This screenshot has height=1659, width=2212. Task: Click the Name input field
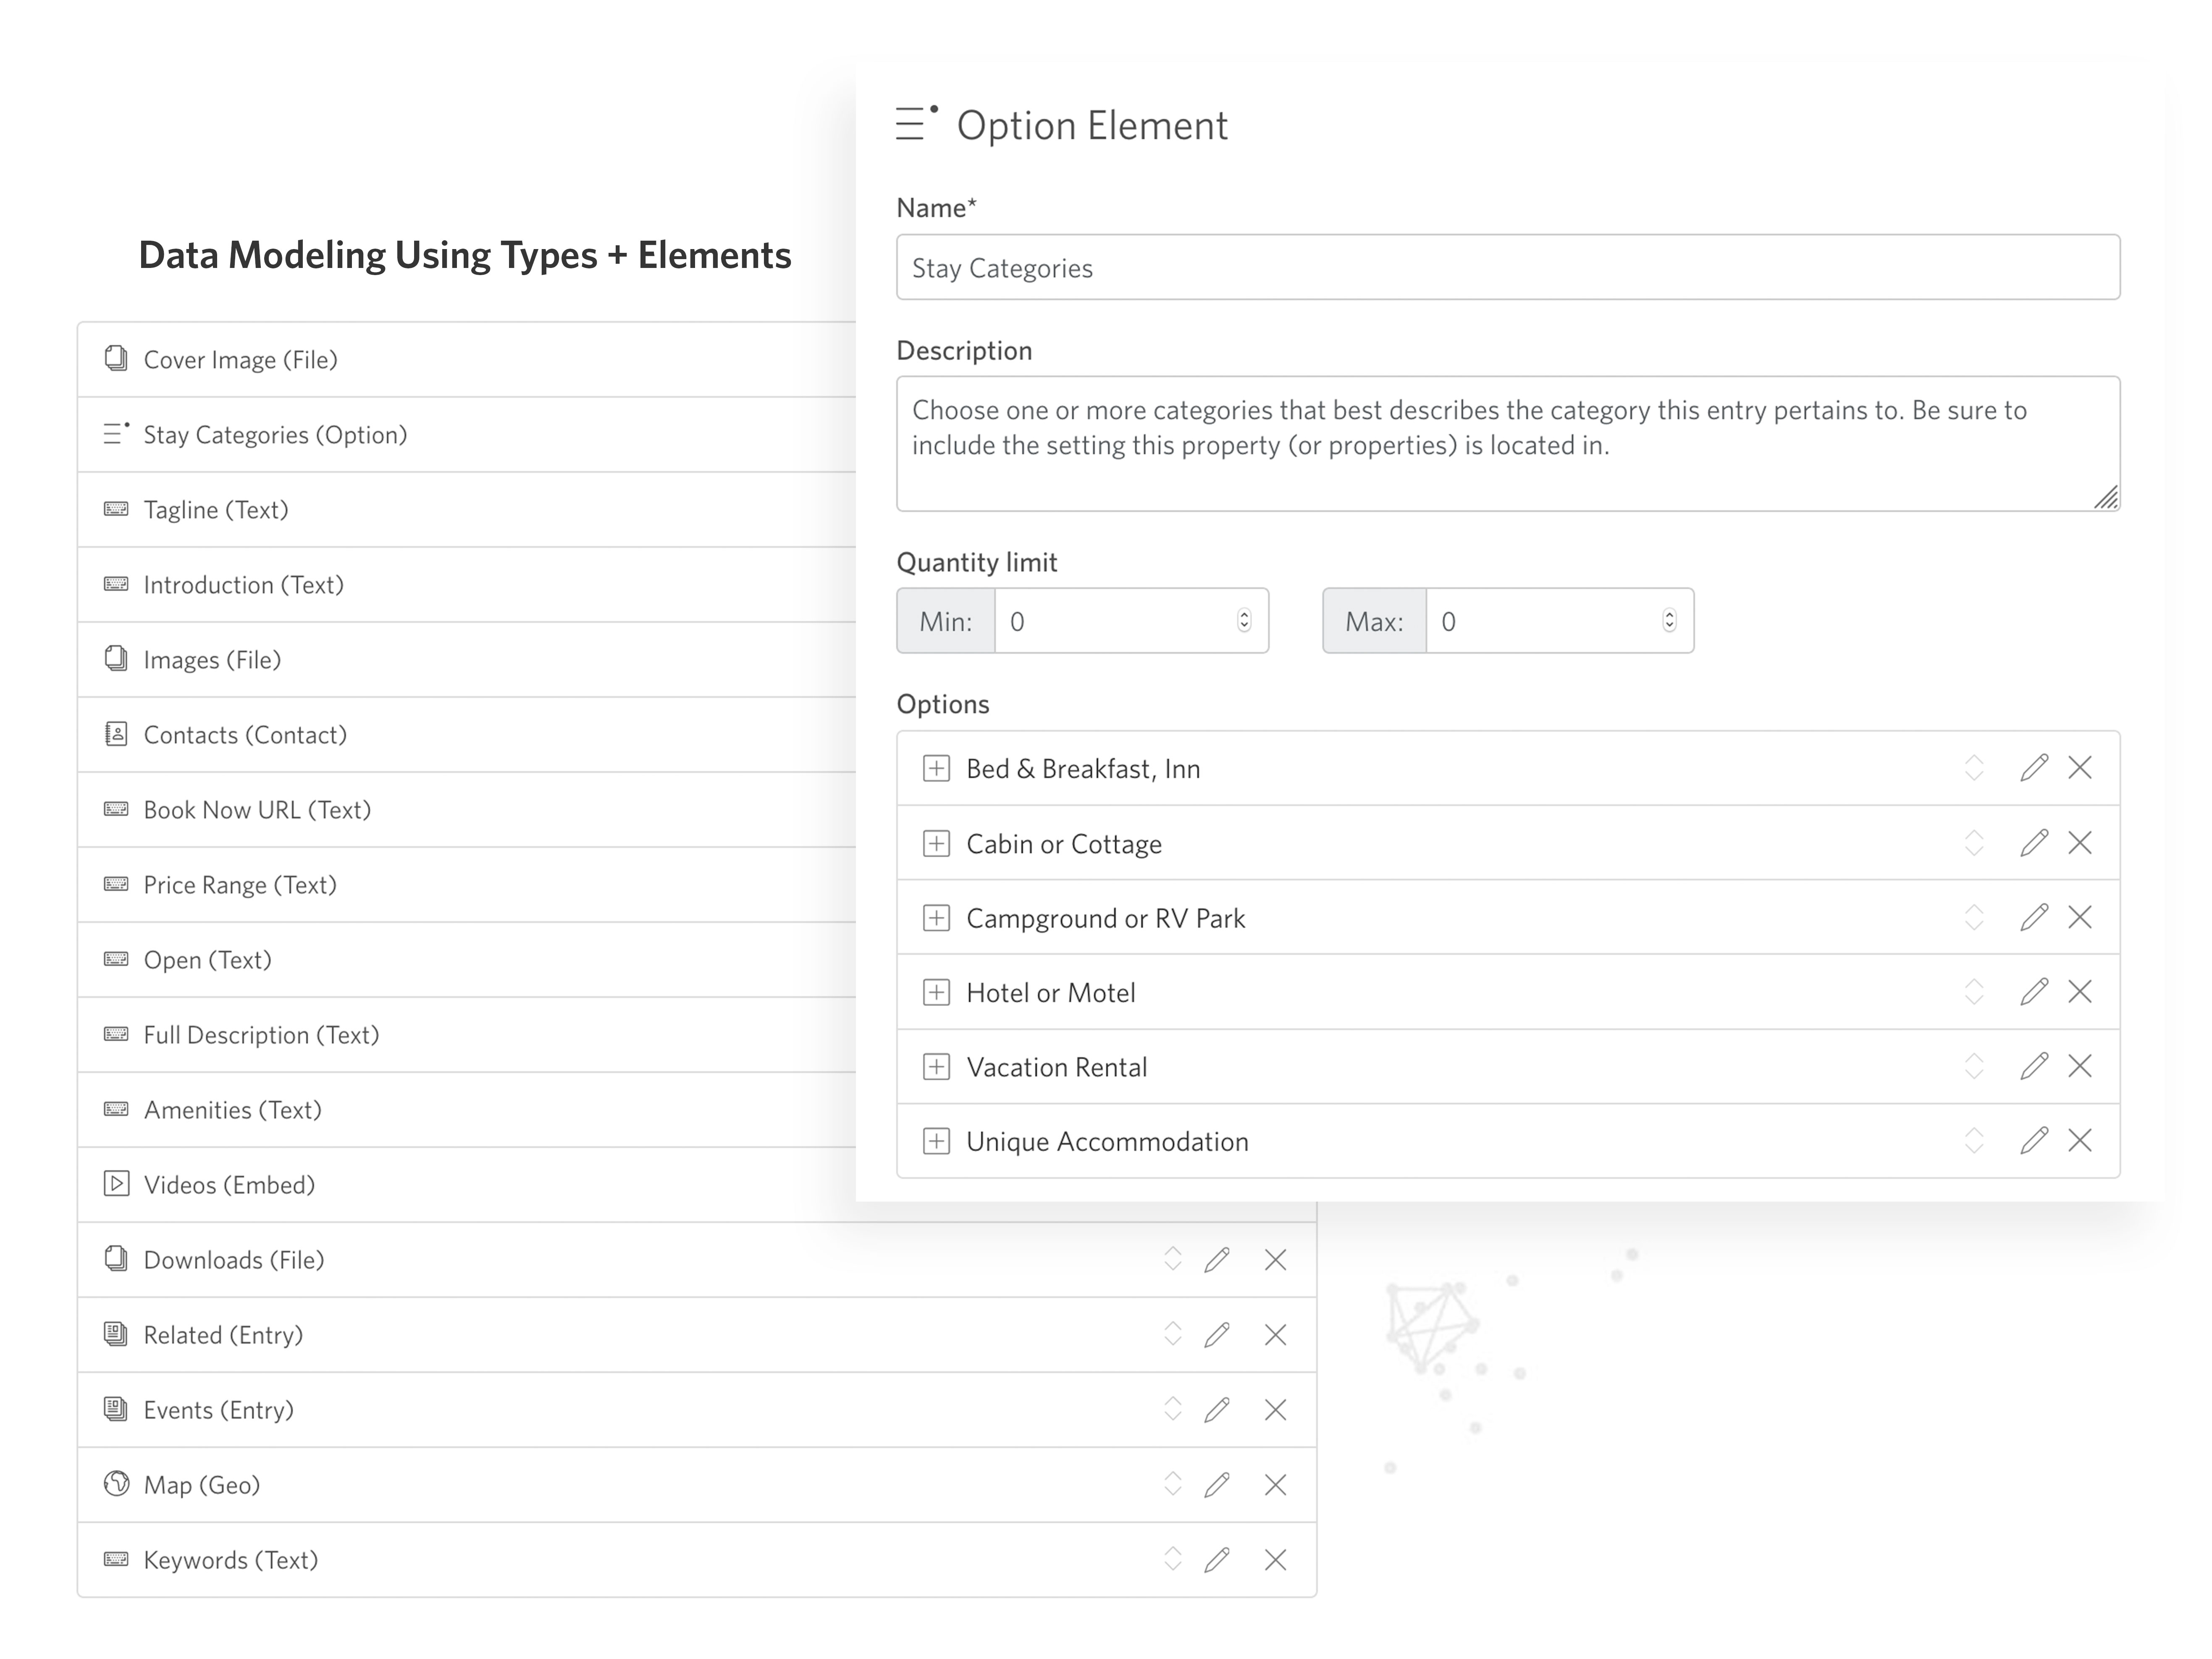point(1508,267)
